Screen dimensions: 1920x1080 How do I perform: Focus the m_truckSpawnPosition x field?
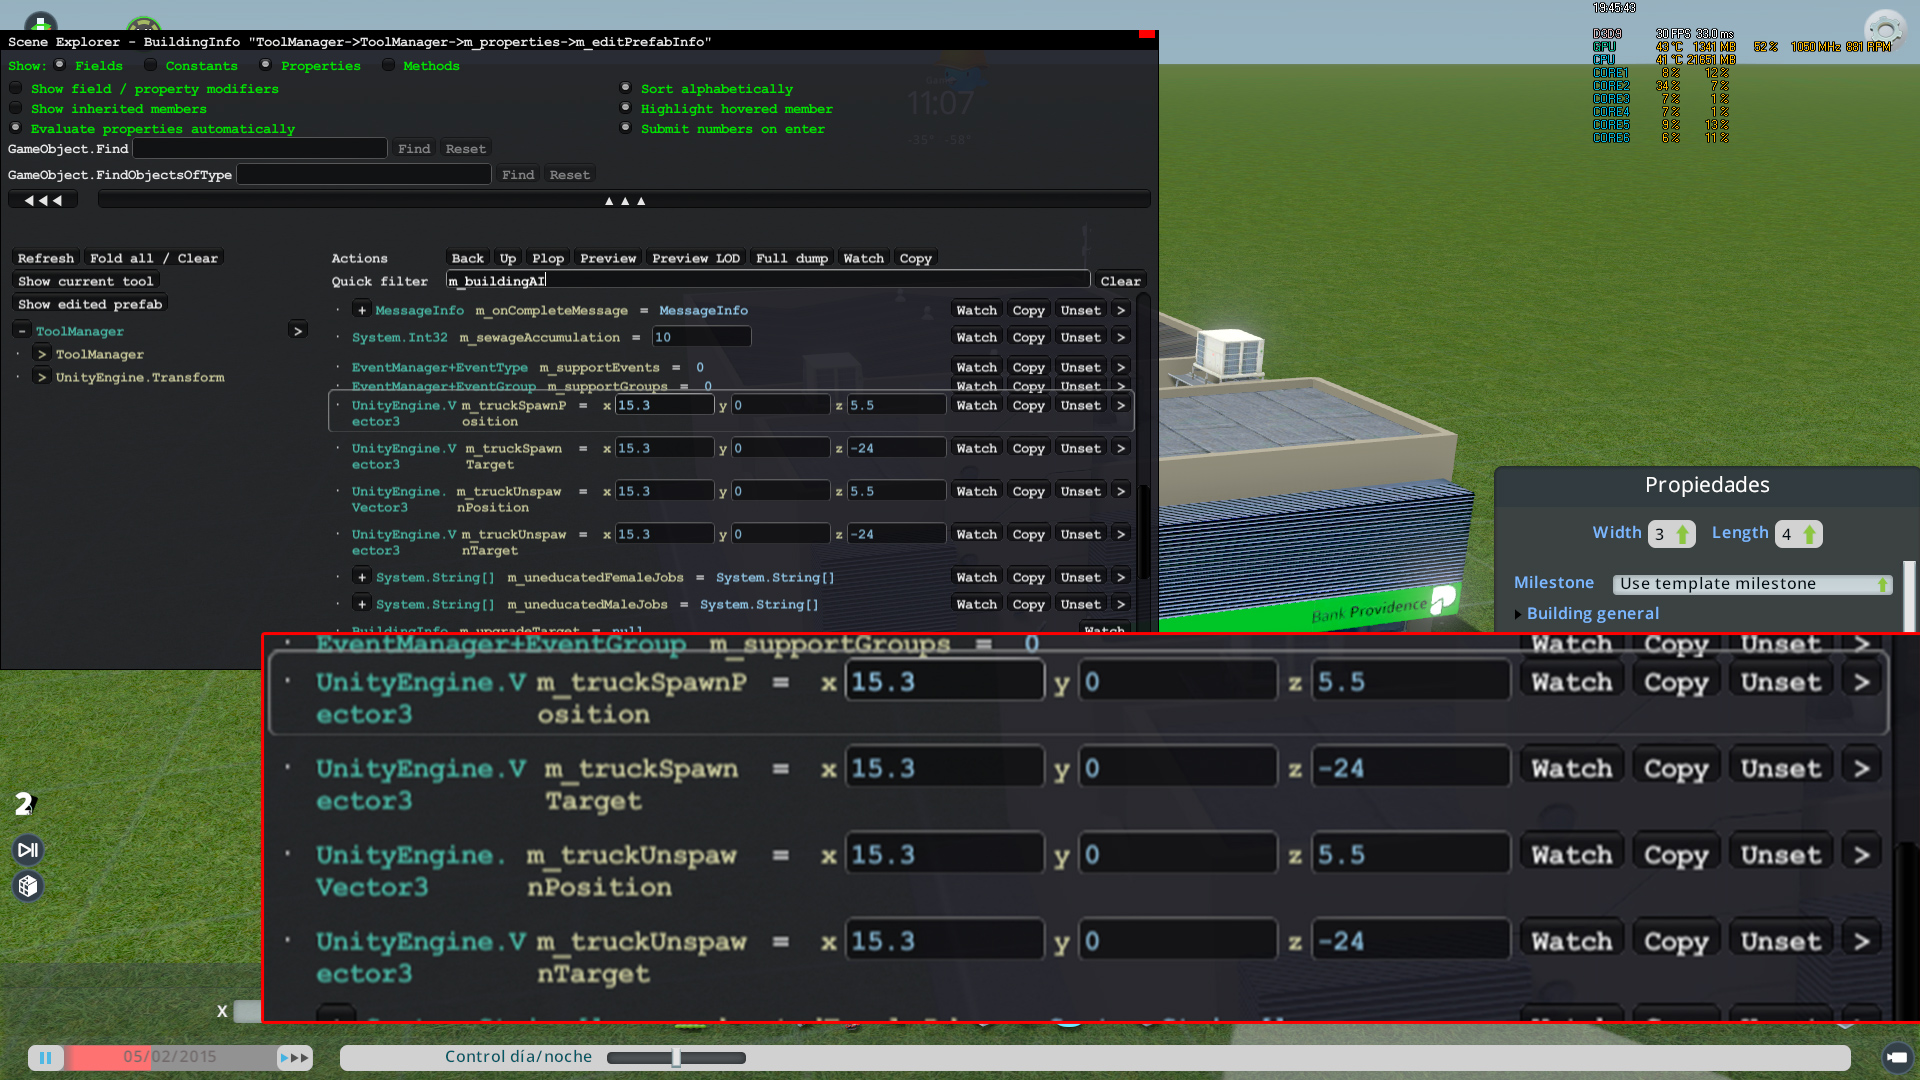(x=664, y=405)
